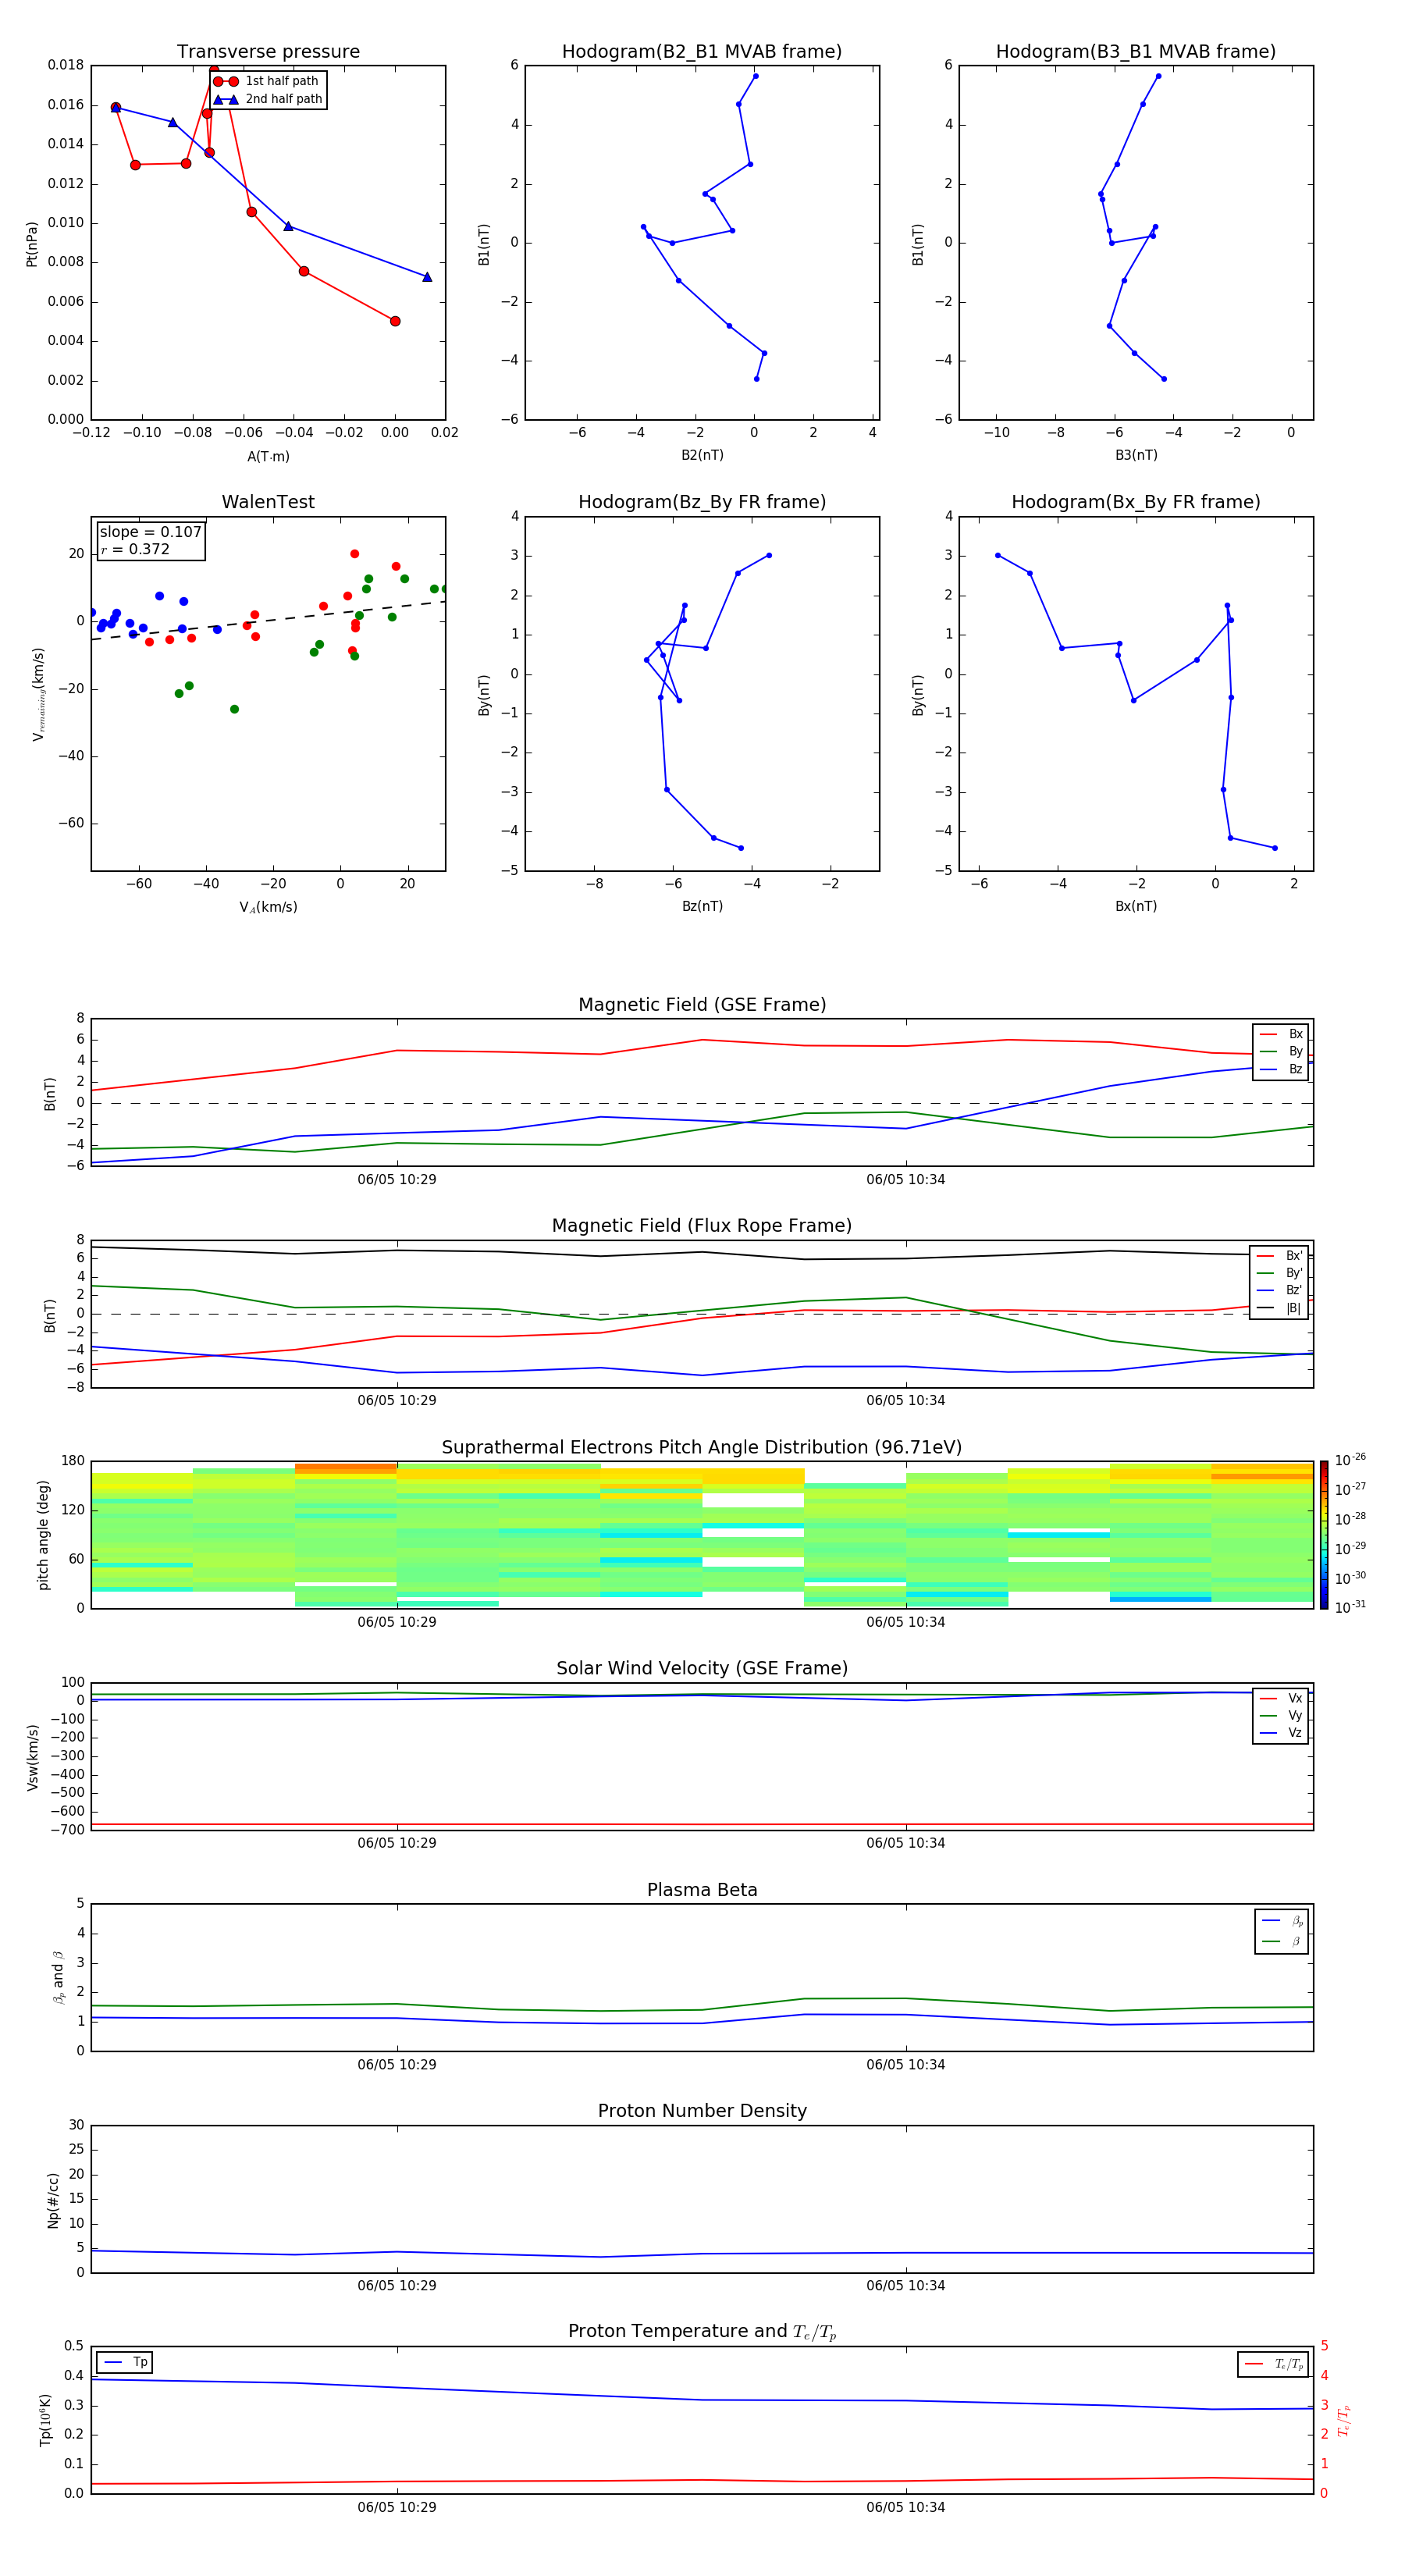Screen dimensions: 1405x2576
Task: Click the 'Magnetic Field (GSE Frame)' title
Action: point(702,1004)
